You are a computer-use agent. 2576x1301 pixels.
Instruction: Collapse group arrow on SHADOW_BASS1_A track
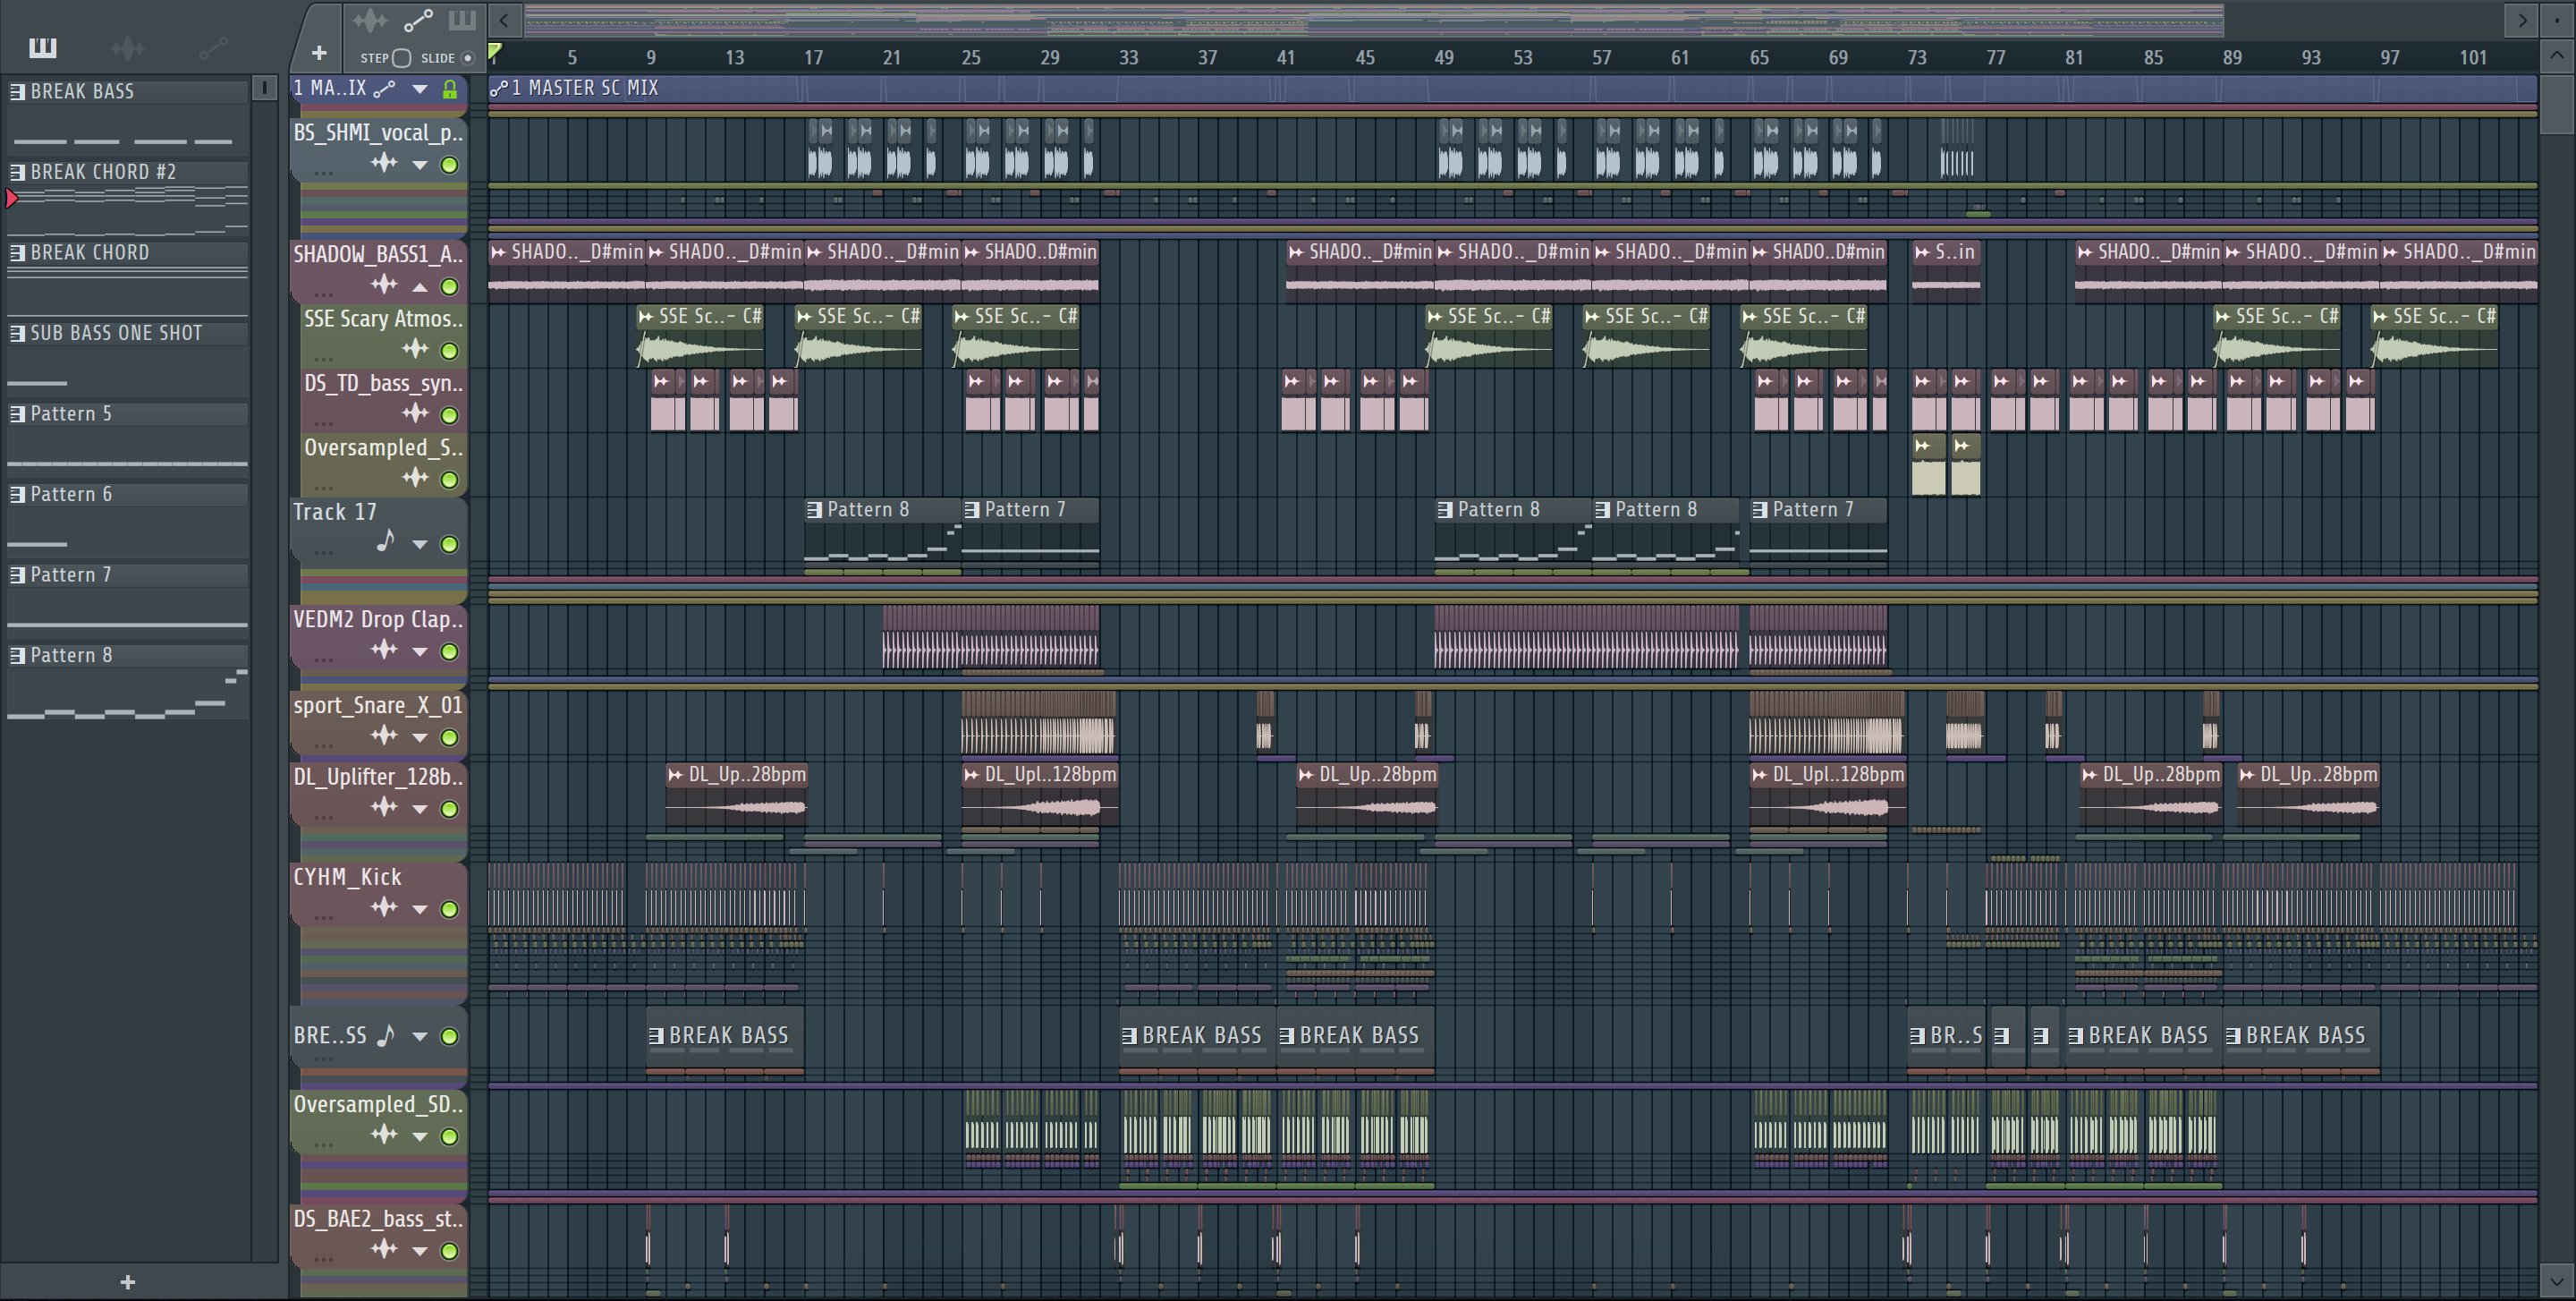[x=420, y=287]
